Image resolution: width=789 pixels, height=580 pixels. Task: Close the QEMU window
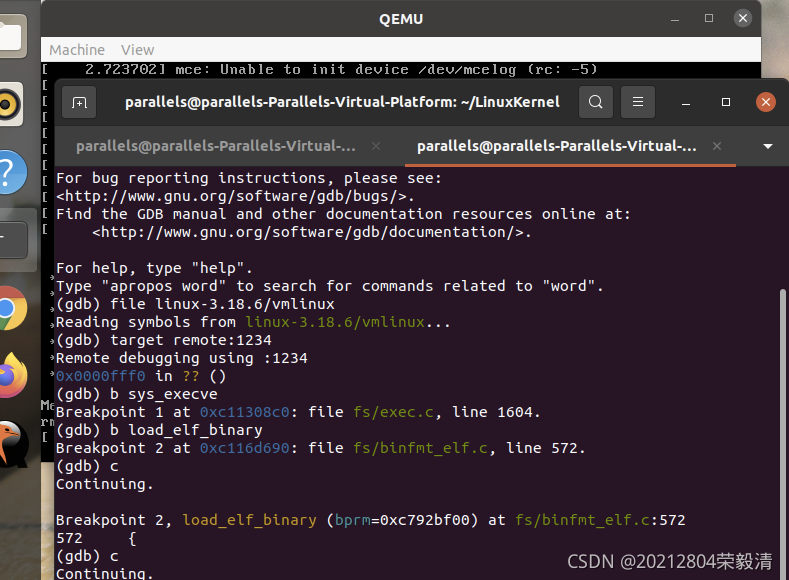pyautogui.click(x=743, y=19)
